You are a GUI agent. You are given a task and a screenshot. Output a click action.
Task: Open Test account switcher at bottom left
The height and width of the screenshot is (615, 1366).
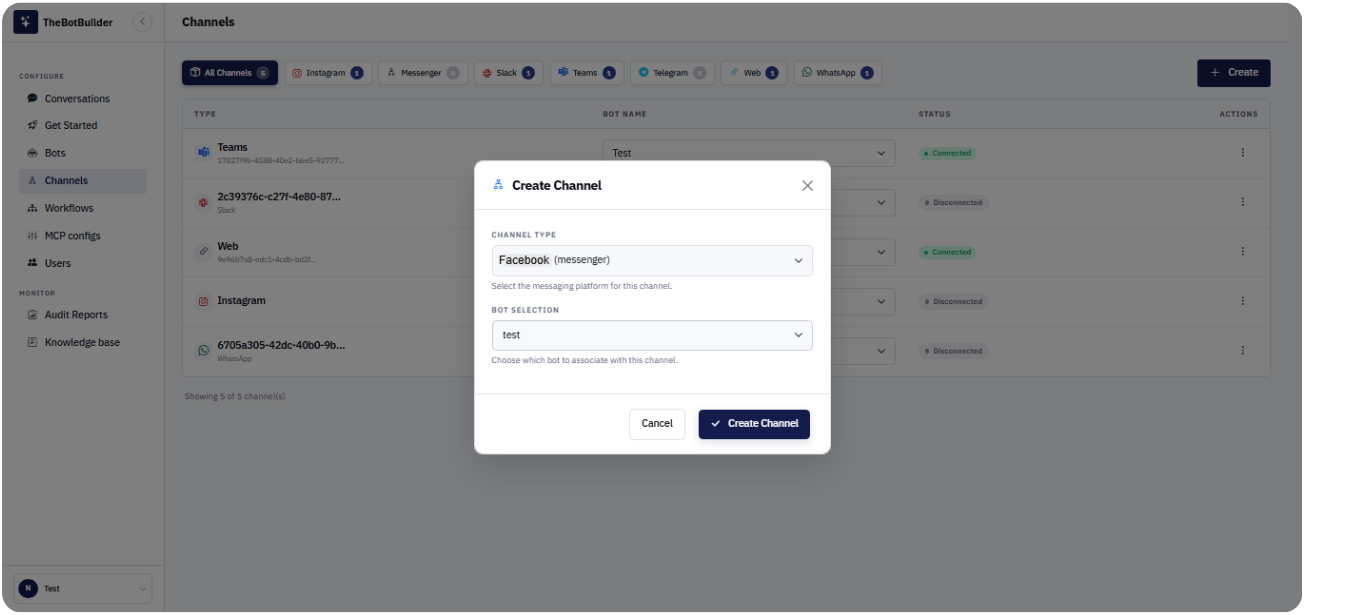(x=83, y=589)
